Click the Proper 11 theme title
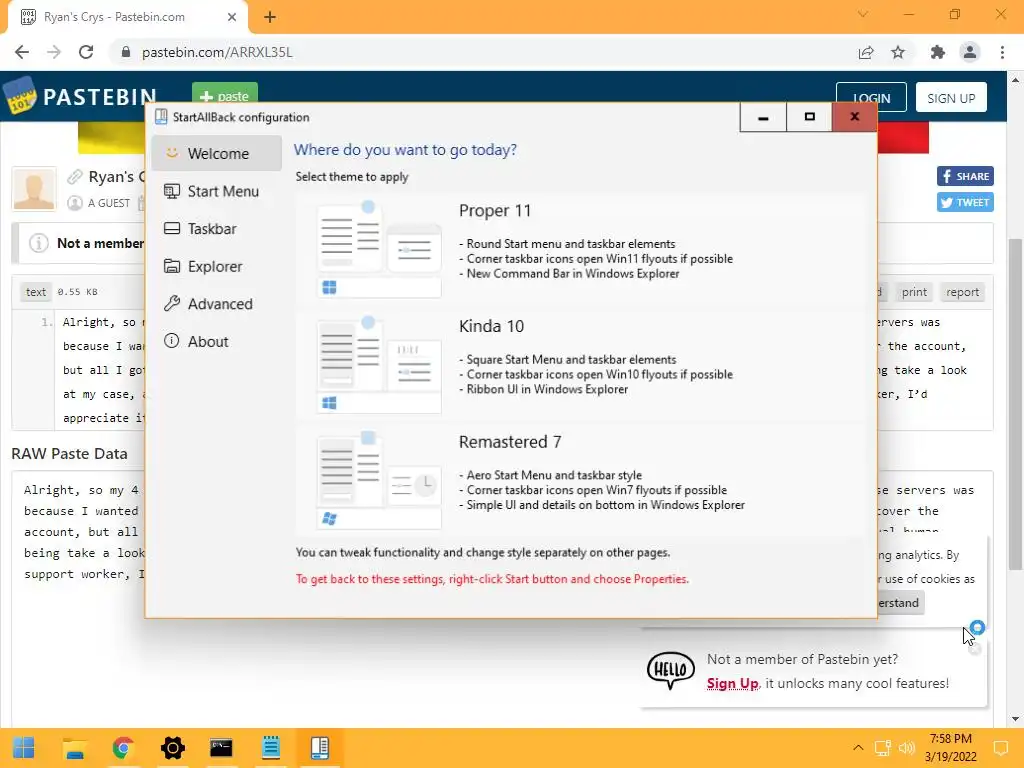This screenshot has width=1024, height=768. pos(495,211)
